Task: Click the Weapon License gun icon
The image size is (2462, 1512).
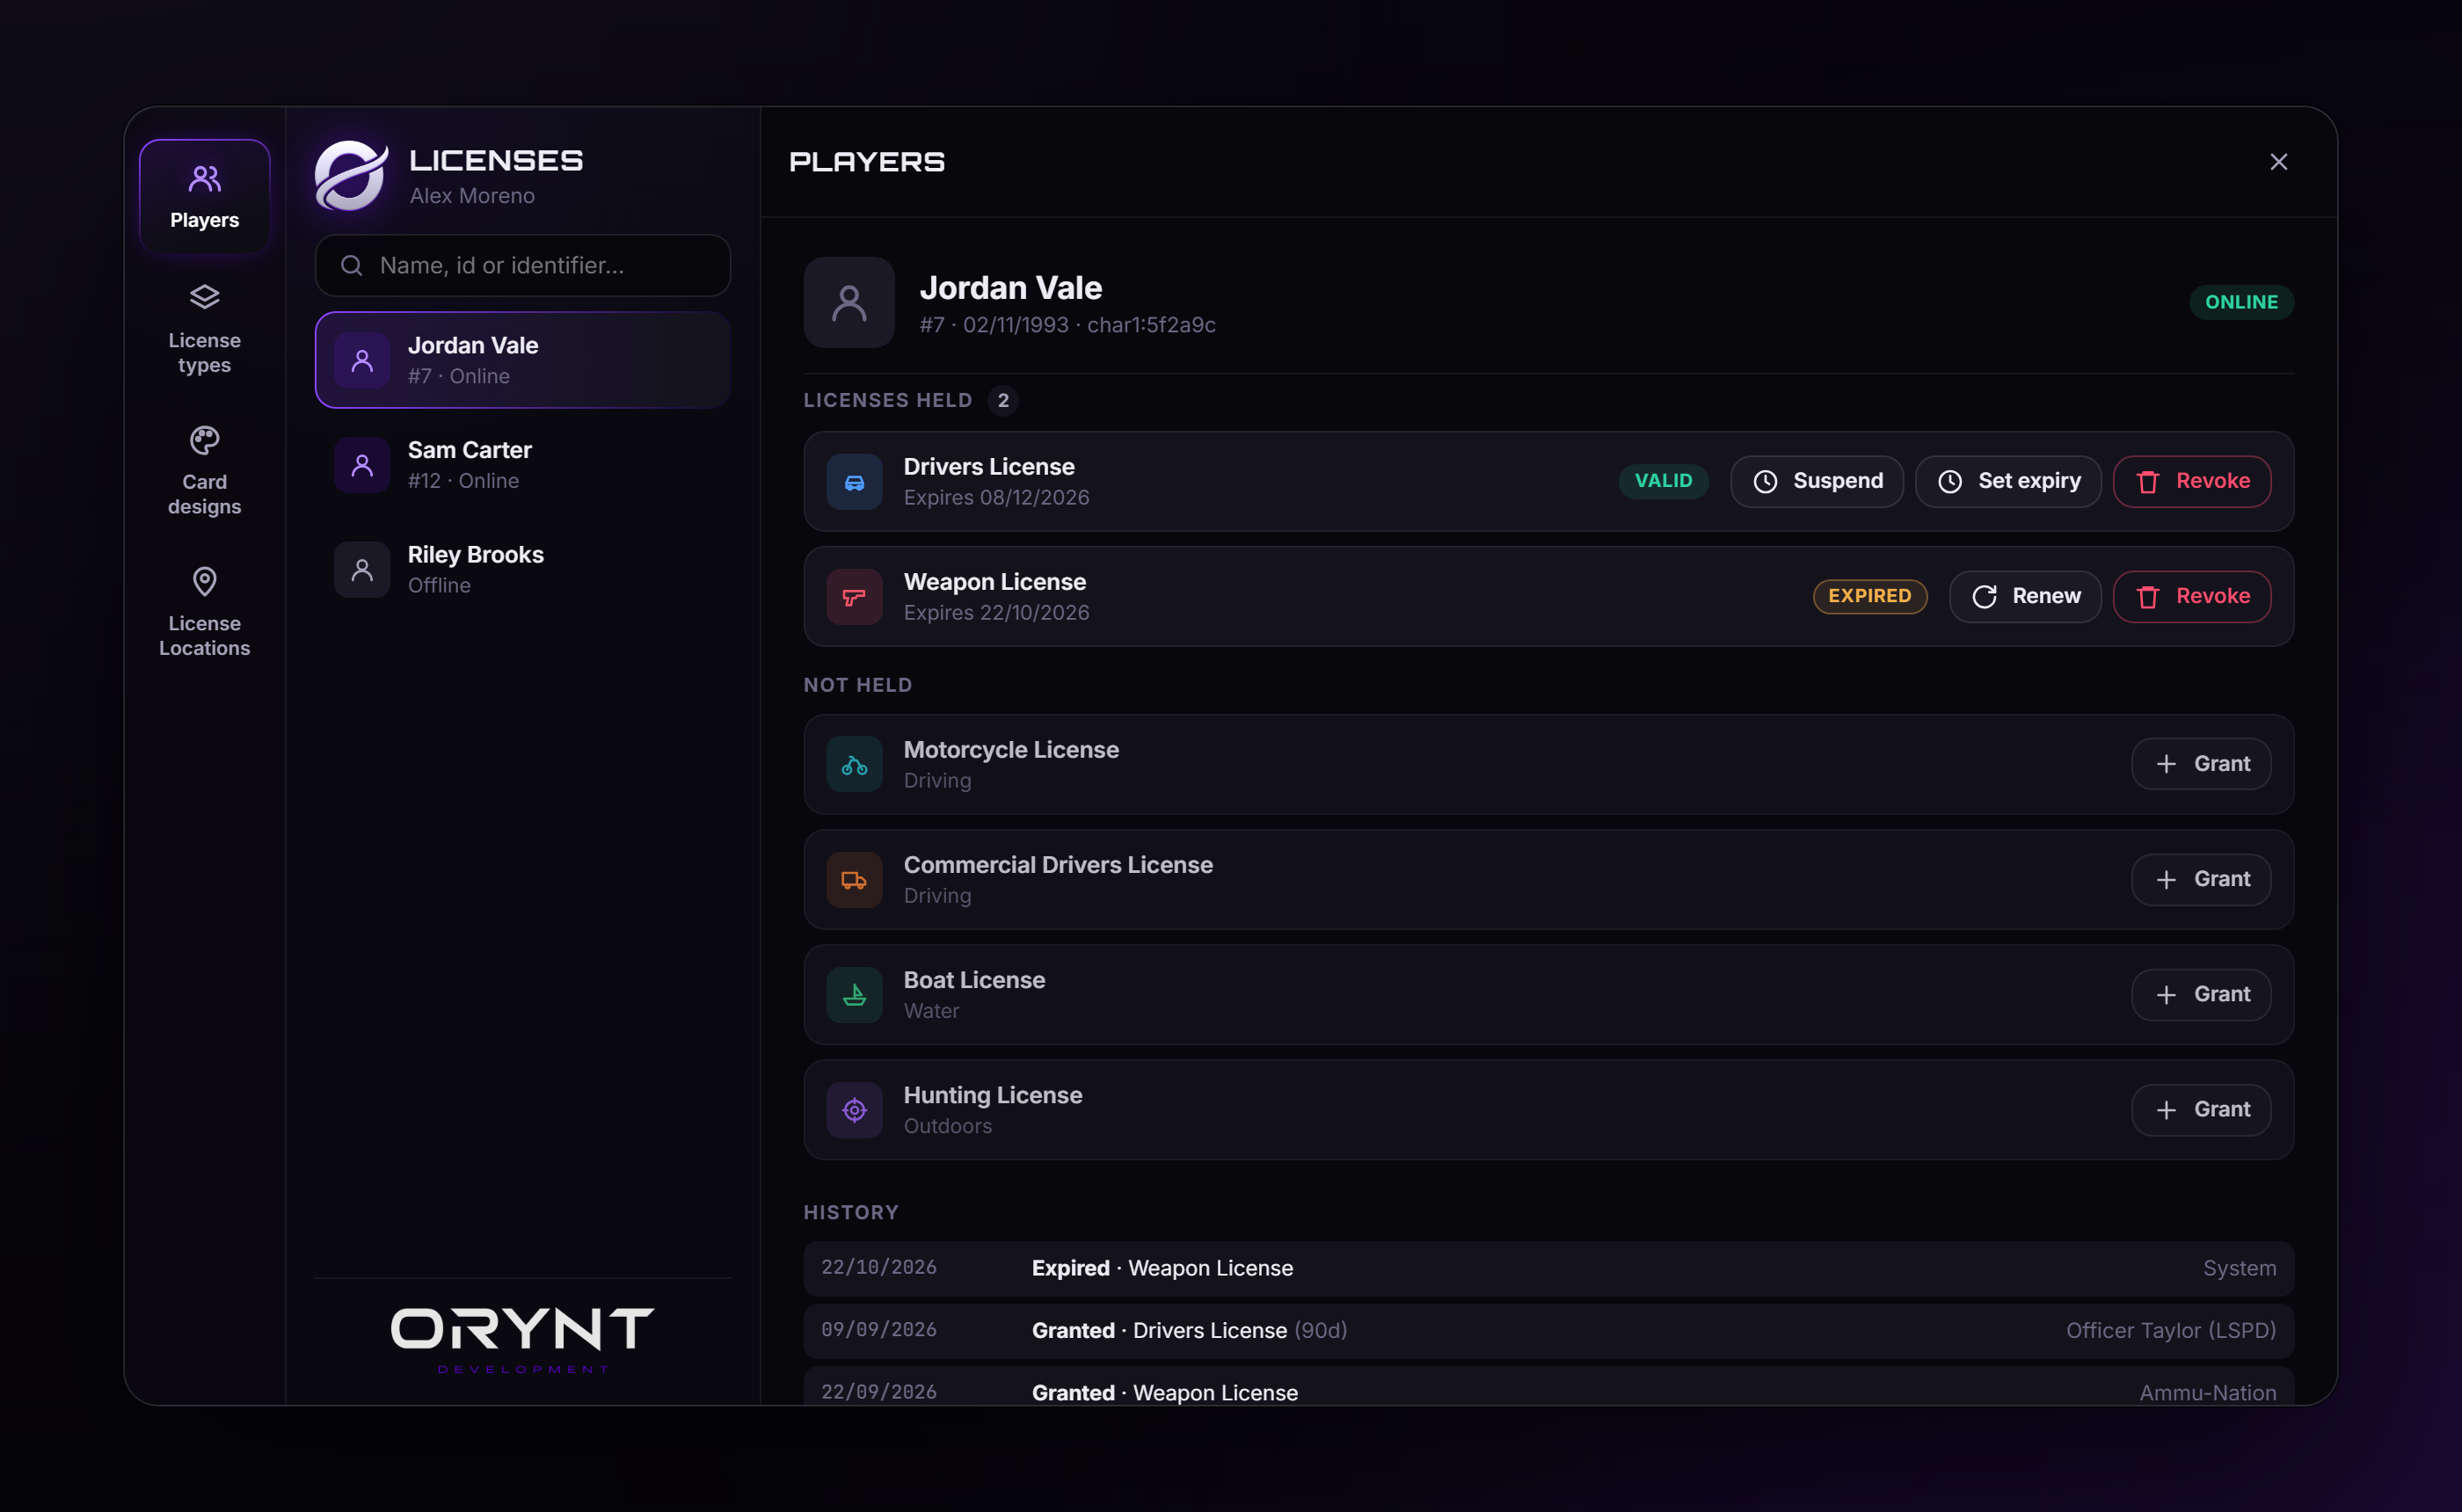Action: click(x=854, y=597)
